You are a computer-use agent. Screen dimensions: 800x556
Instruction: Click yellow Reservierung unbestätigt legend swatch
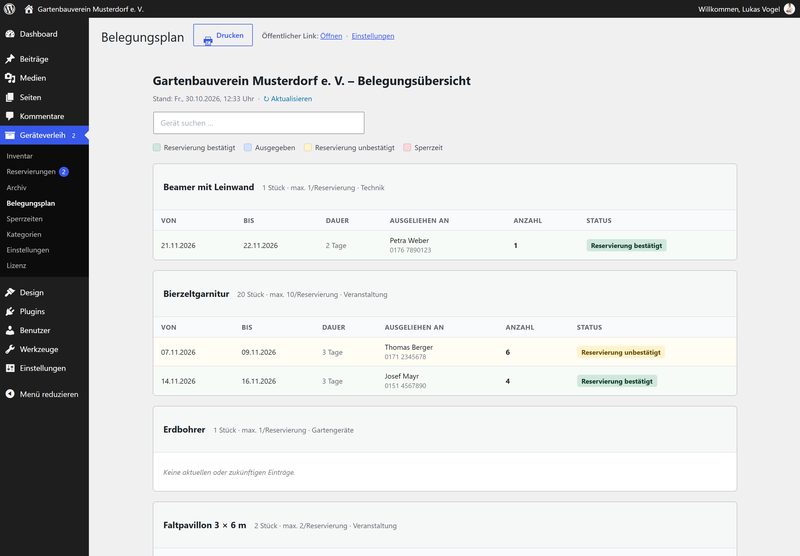click(308, 147)
